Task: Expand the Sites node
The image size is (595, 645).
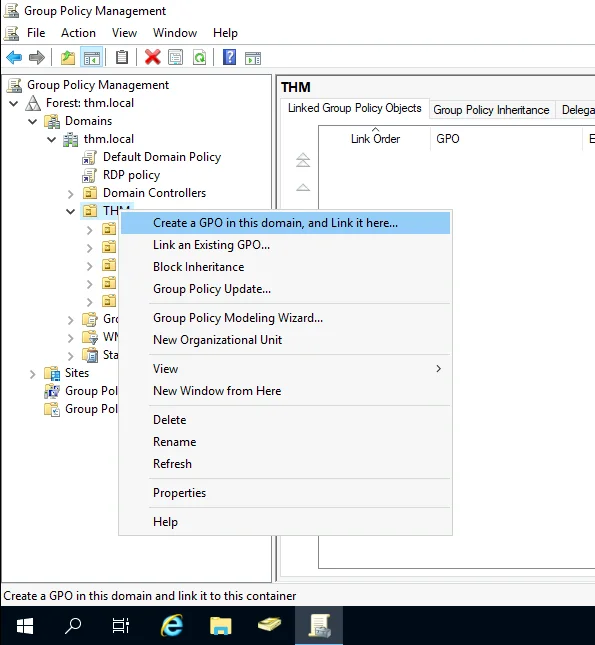Action: (x=33, y=374)
